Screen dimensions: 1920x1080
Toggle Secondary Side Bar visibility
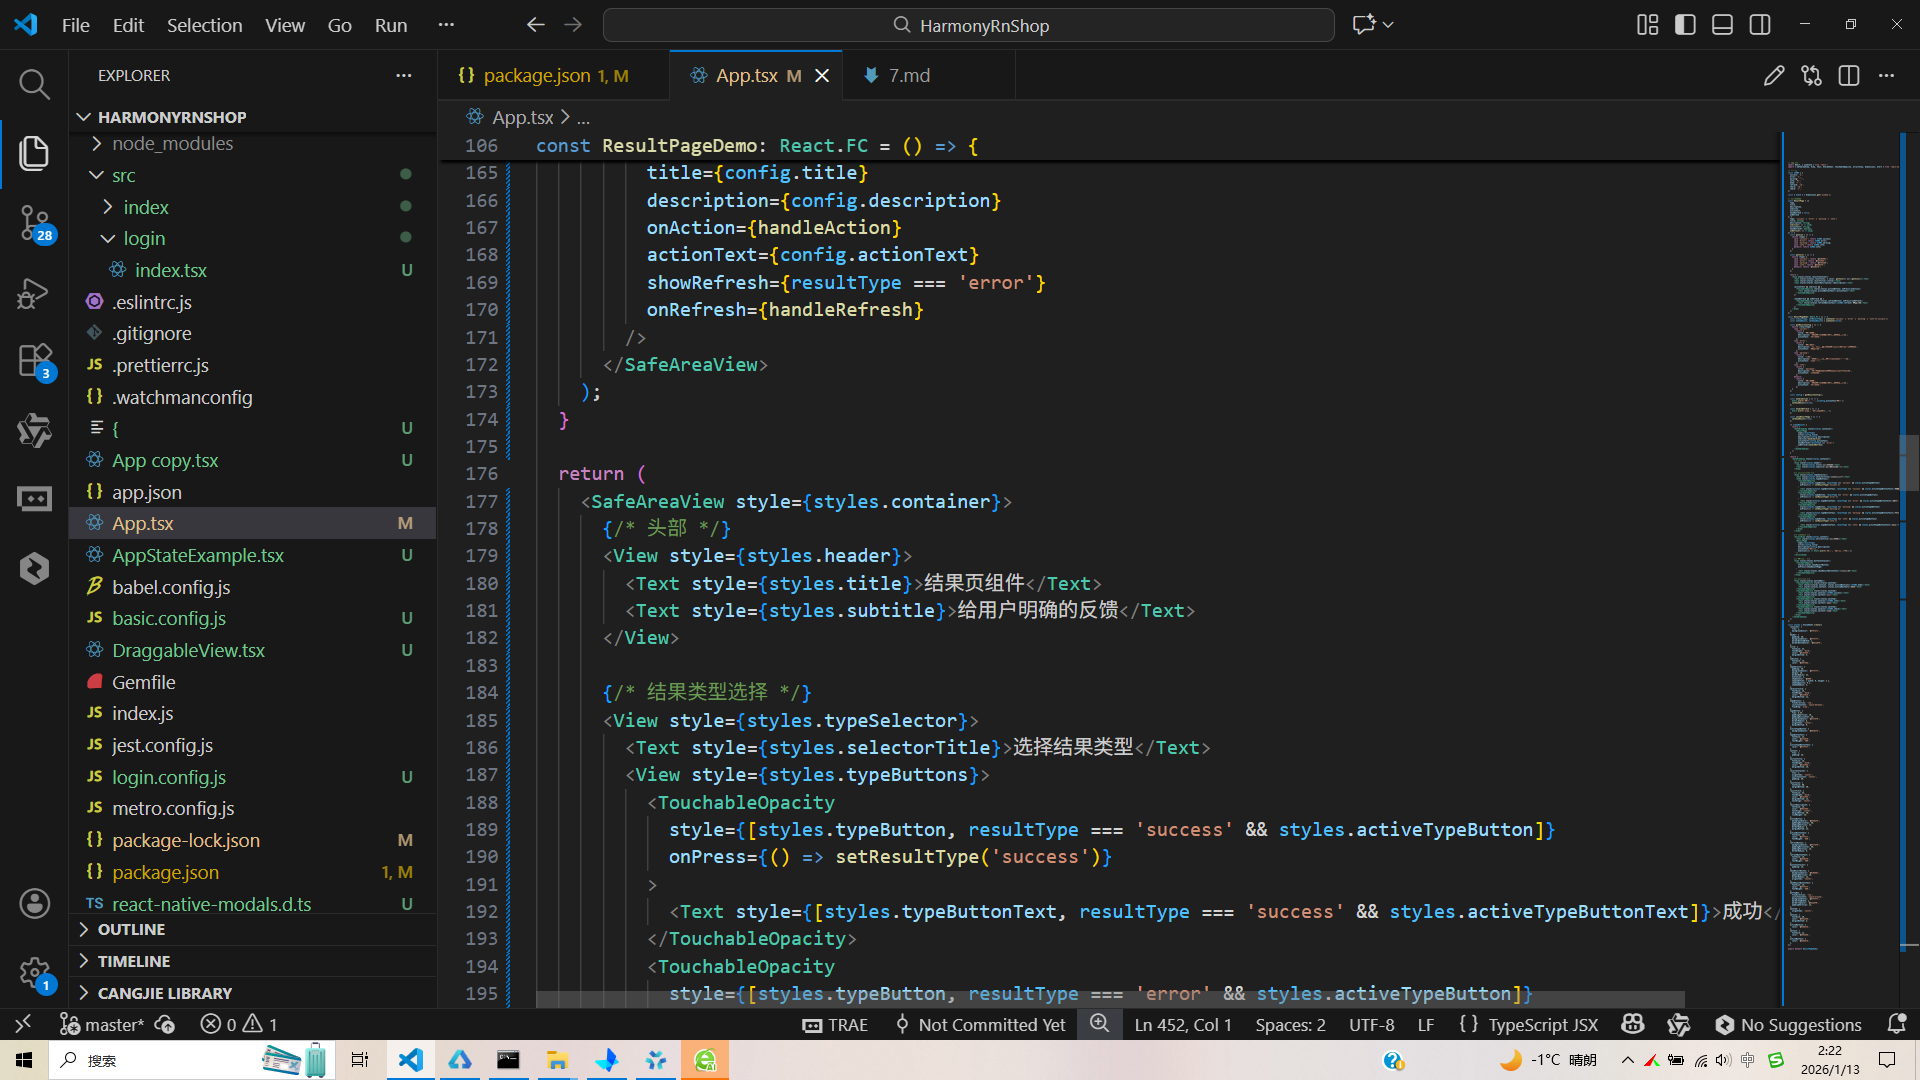pyautogui.click(x=1760, y=25)
